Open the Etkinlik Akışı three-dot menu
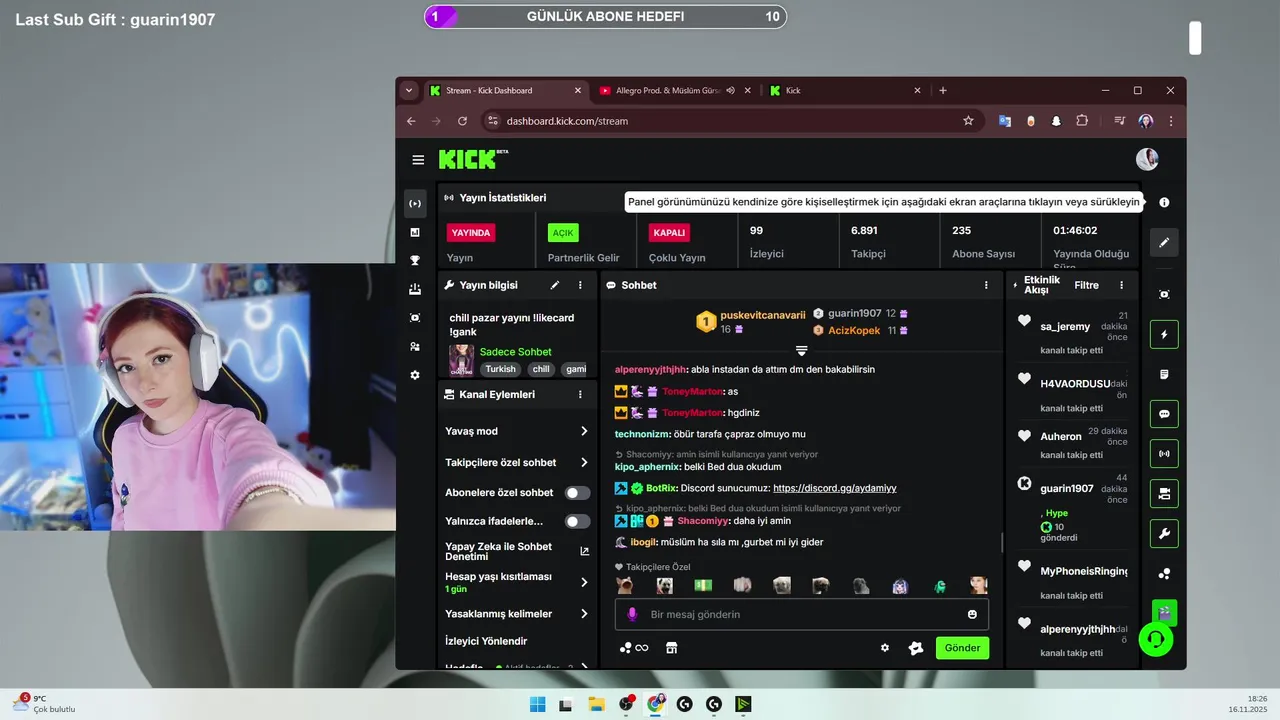 pyautogui.click(x=1122, y=285)
